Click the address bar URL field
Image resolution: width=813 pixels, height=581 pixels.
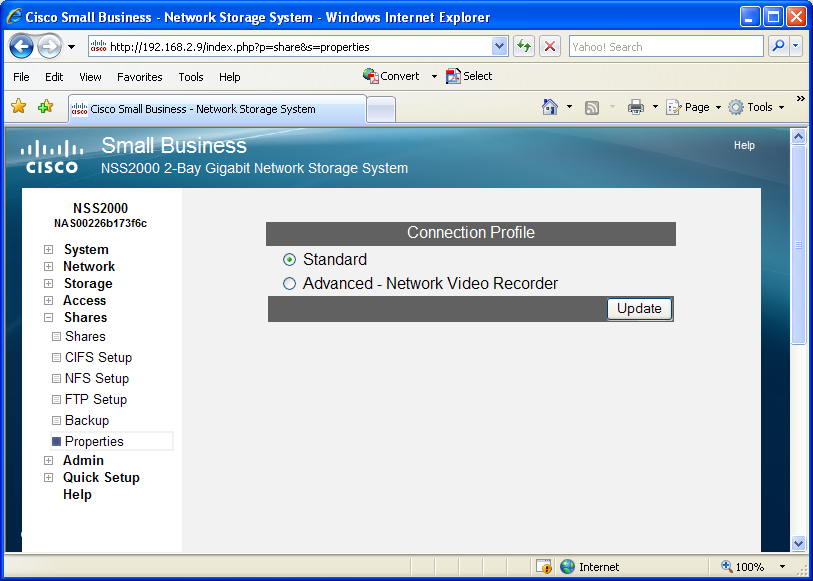pos(290,47)
